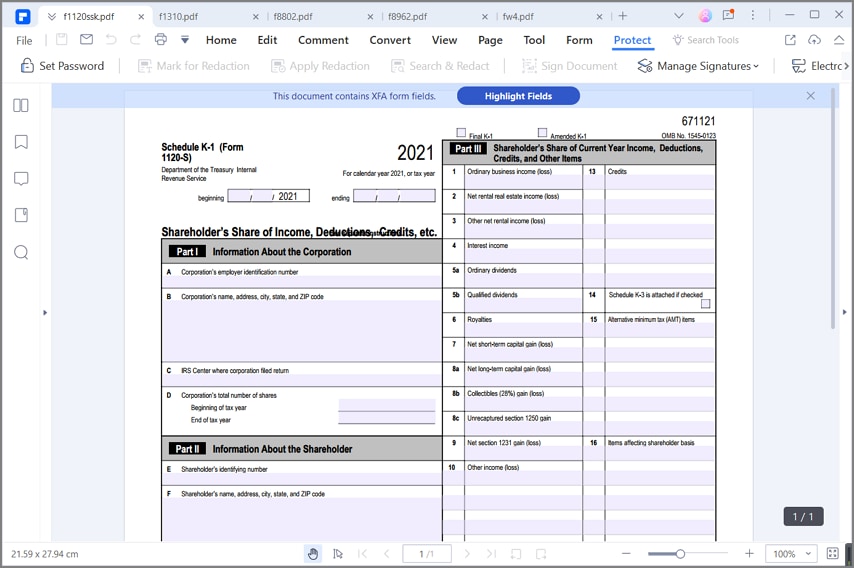This screenshot has width=854, height=568.
Task: Go to first page icon
Action: pyautogui.click(x=362, y=554)
